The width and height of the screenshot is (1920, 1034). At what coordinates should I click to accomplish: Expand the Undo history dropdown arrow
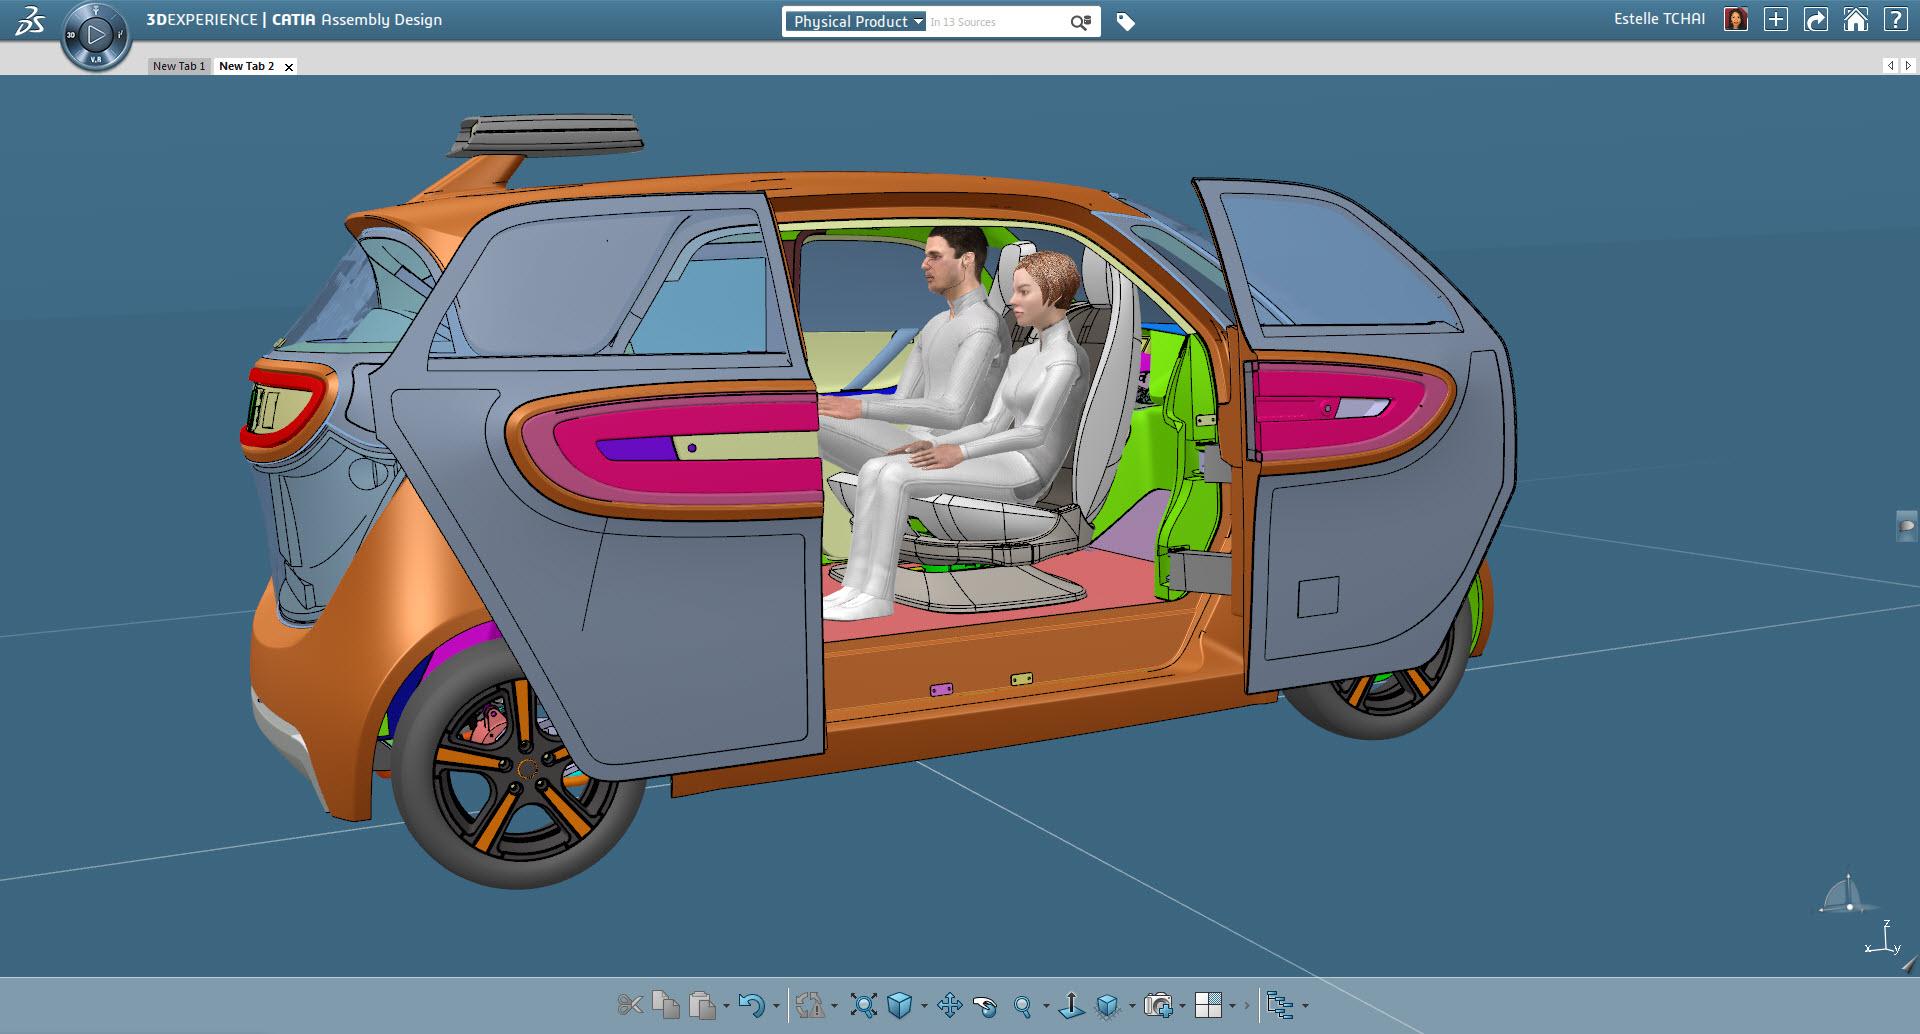click(x=776, y=1006)
